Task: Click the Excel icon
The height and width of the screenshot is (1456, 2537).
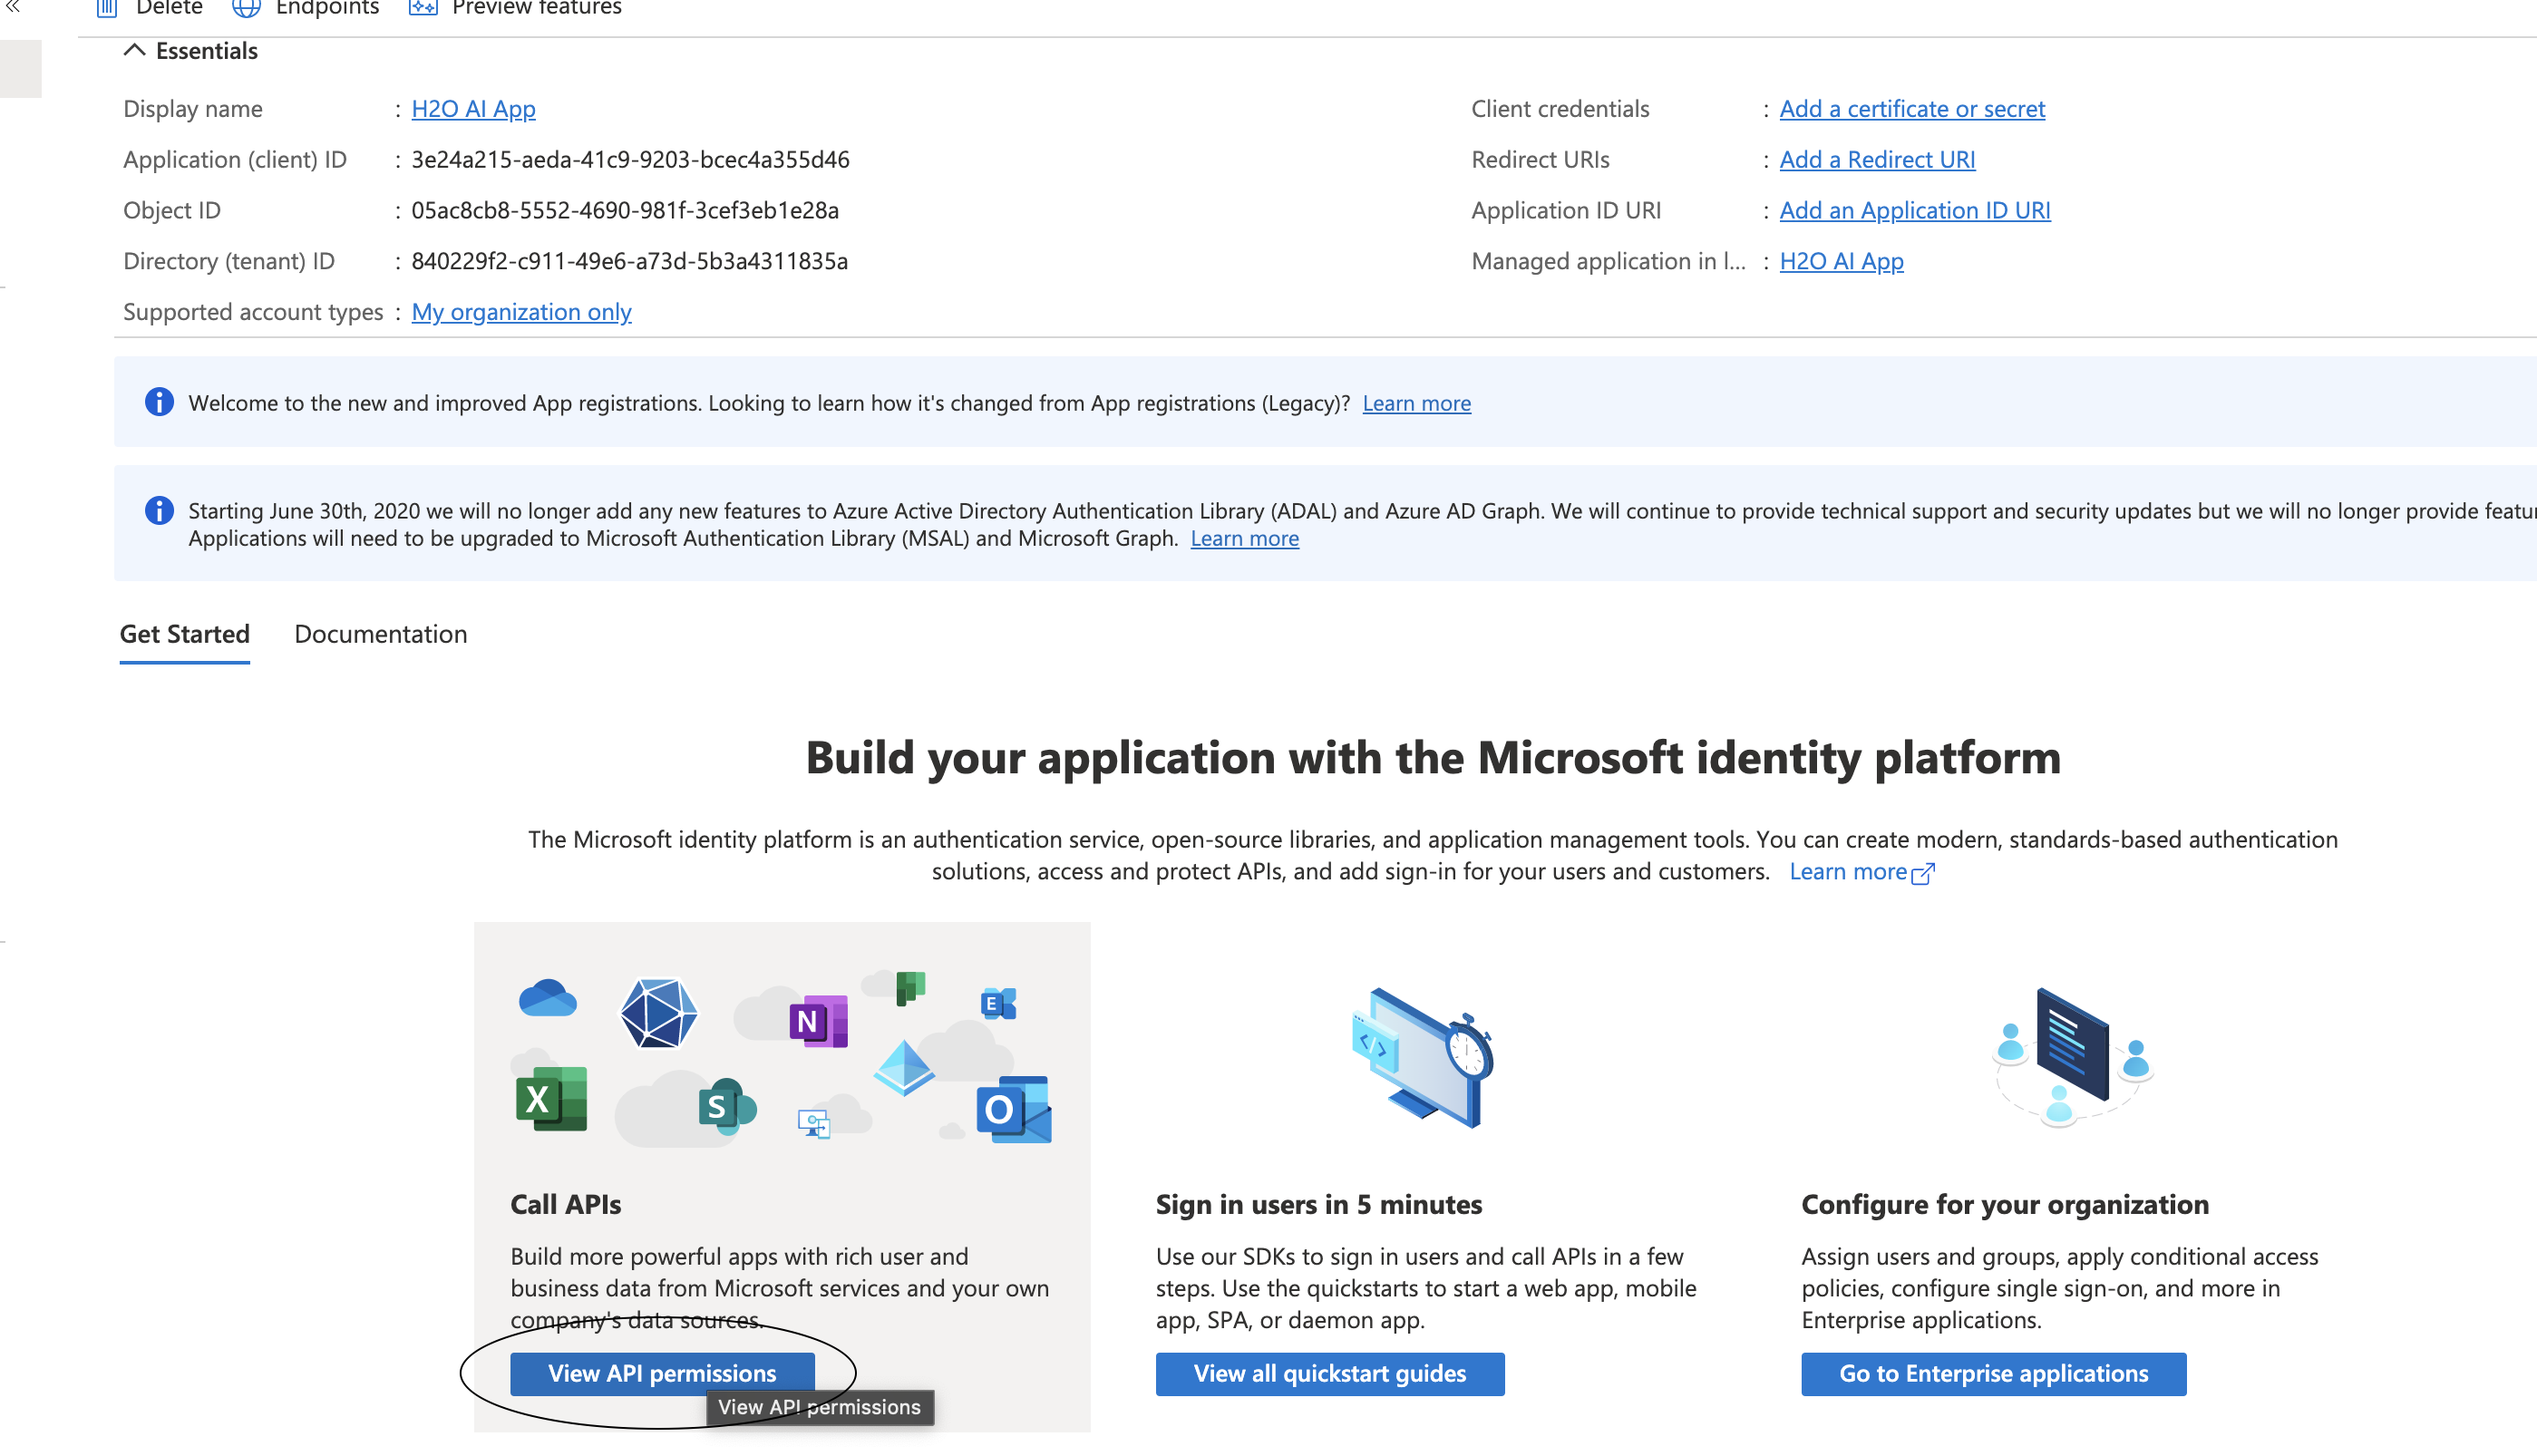Action: pyautogui.click(x=551, y=1099)
